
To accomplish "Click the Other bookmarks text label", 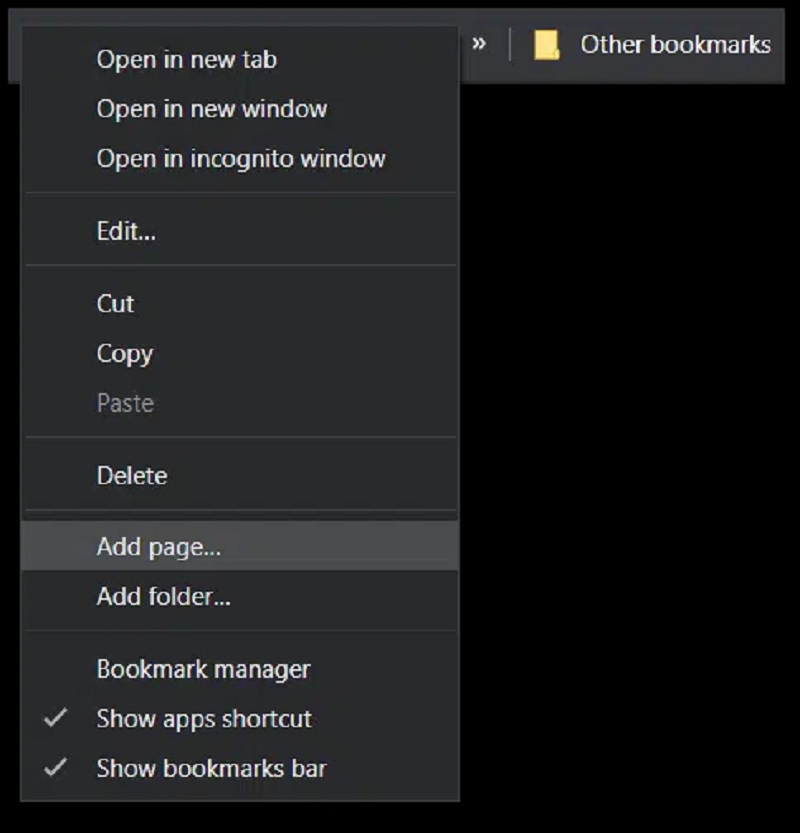I will (675, 45).
